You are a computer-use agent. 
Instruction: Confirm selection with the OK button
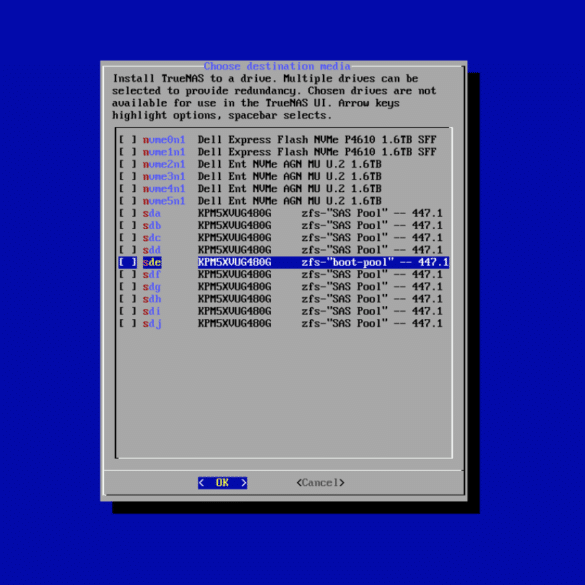[x=222, y=483]
